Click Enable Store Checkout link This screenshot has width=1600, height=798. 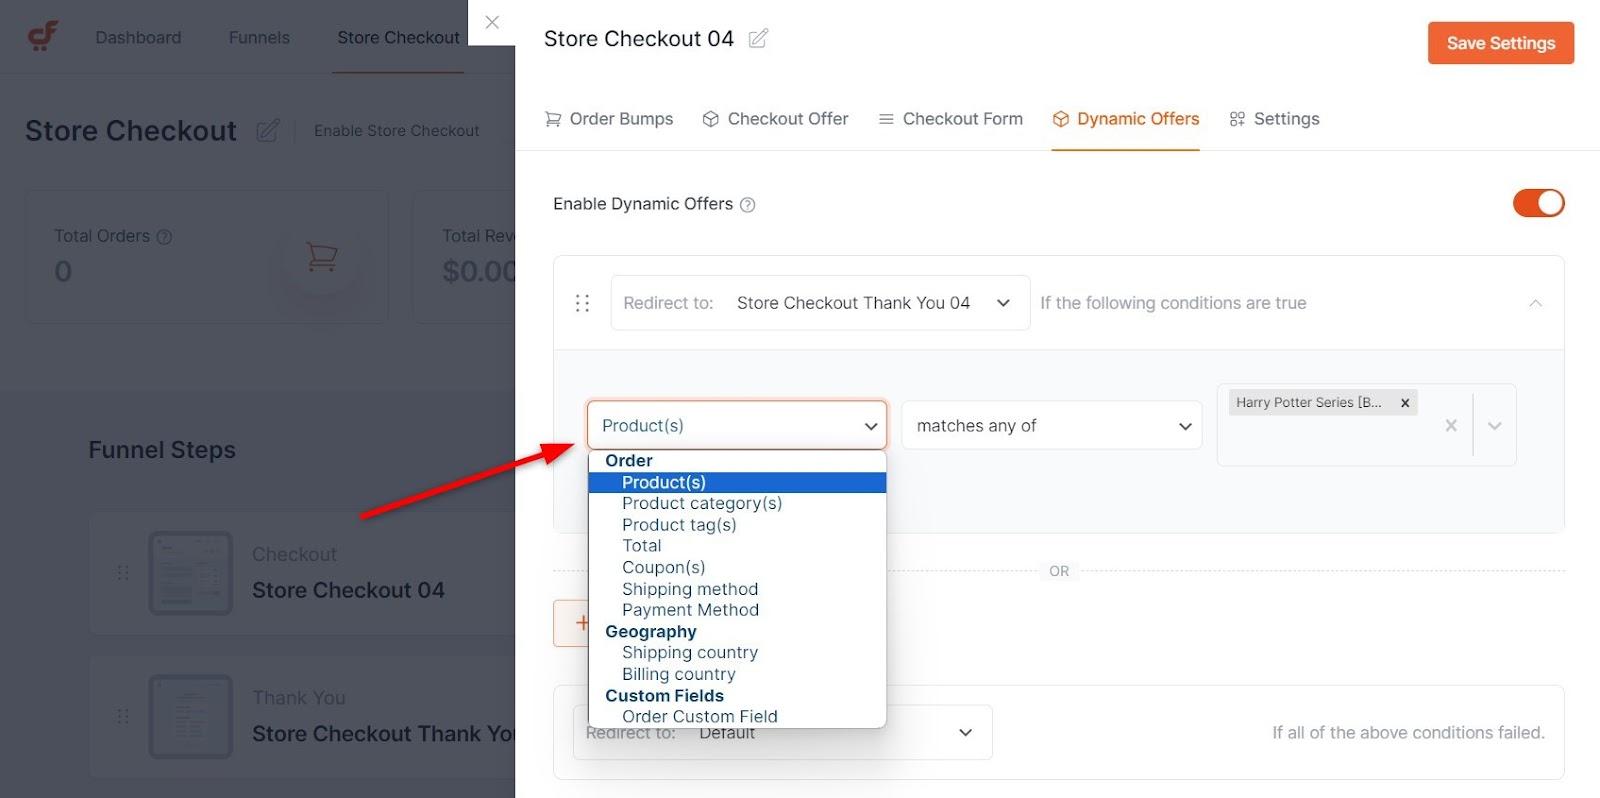pos(396,131)
